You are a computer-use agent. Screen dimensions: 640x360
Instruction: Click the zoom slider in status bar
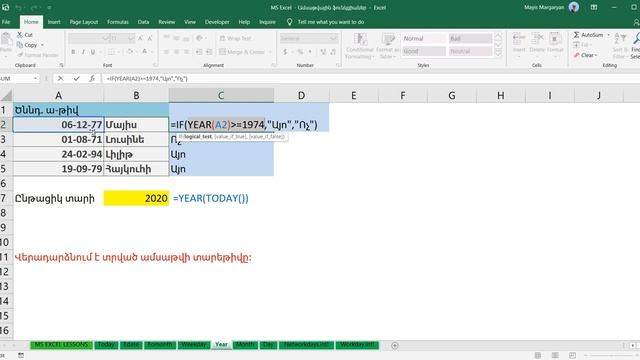(611, 356)
